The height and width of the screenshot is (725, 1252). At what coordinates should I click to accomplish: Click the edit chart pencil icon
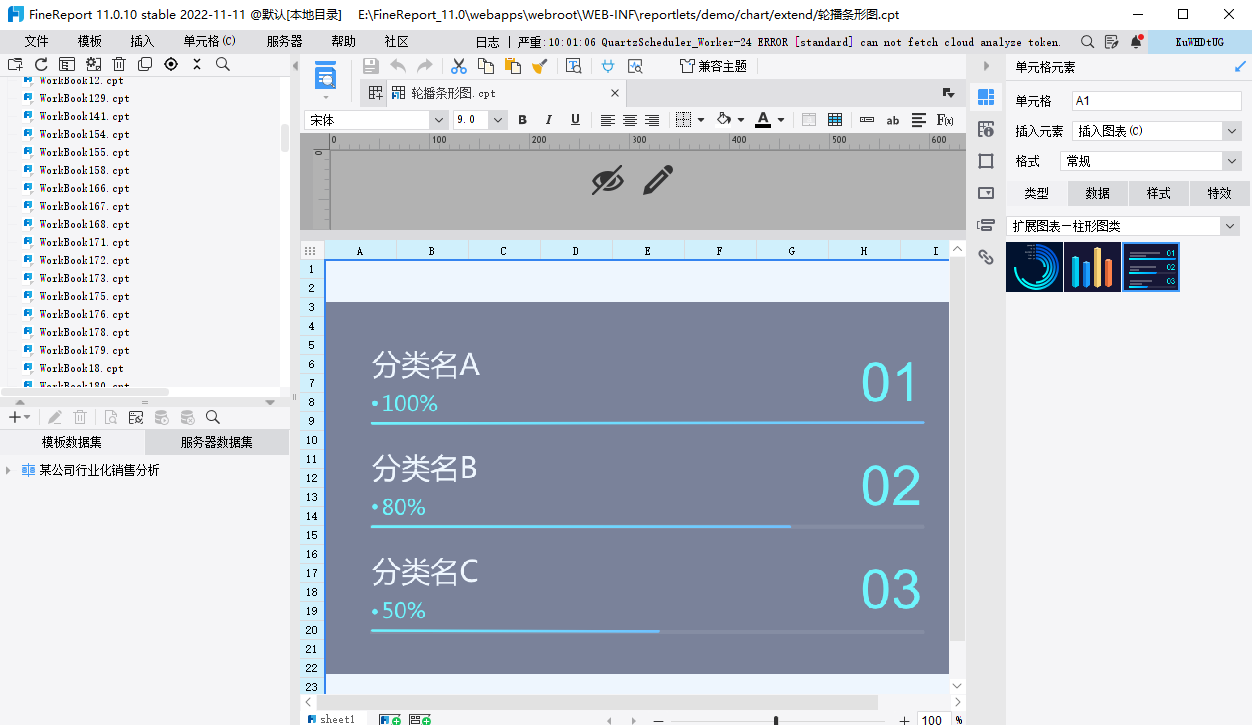pyautogui.click(x=657, y=181)
